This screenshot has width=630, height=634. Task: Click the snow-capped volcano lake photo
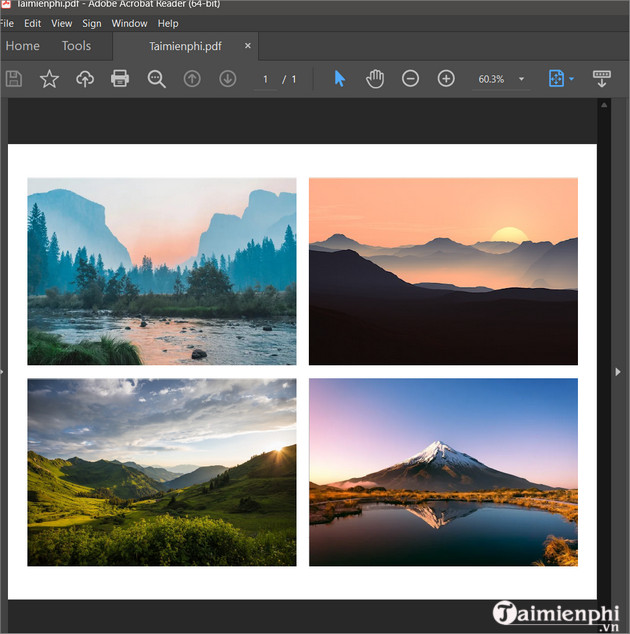coord(443,472)
